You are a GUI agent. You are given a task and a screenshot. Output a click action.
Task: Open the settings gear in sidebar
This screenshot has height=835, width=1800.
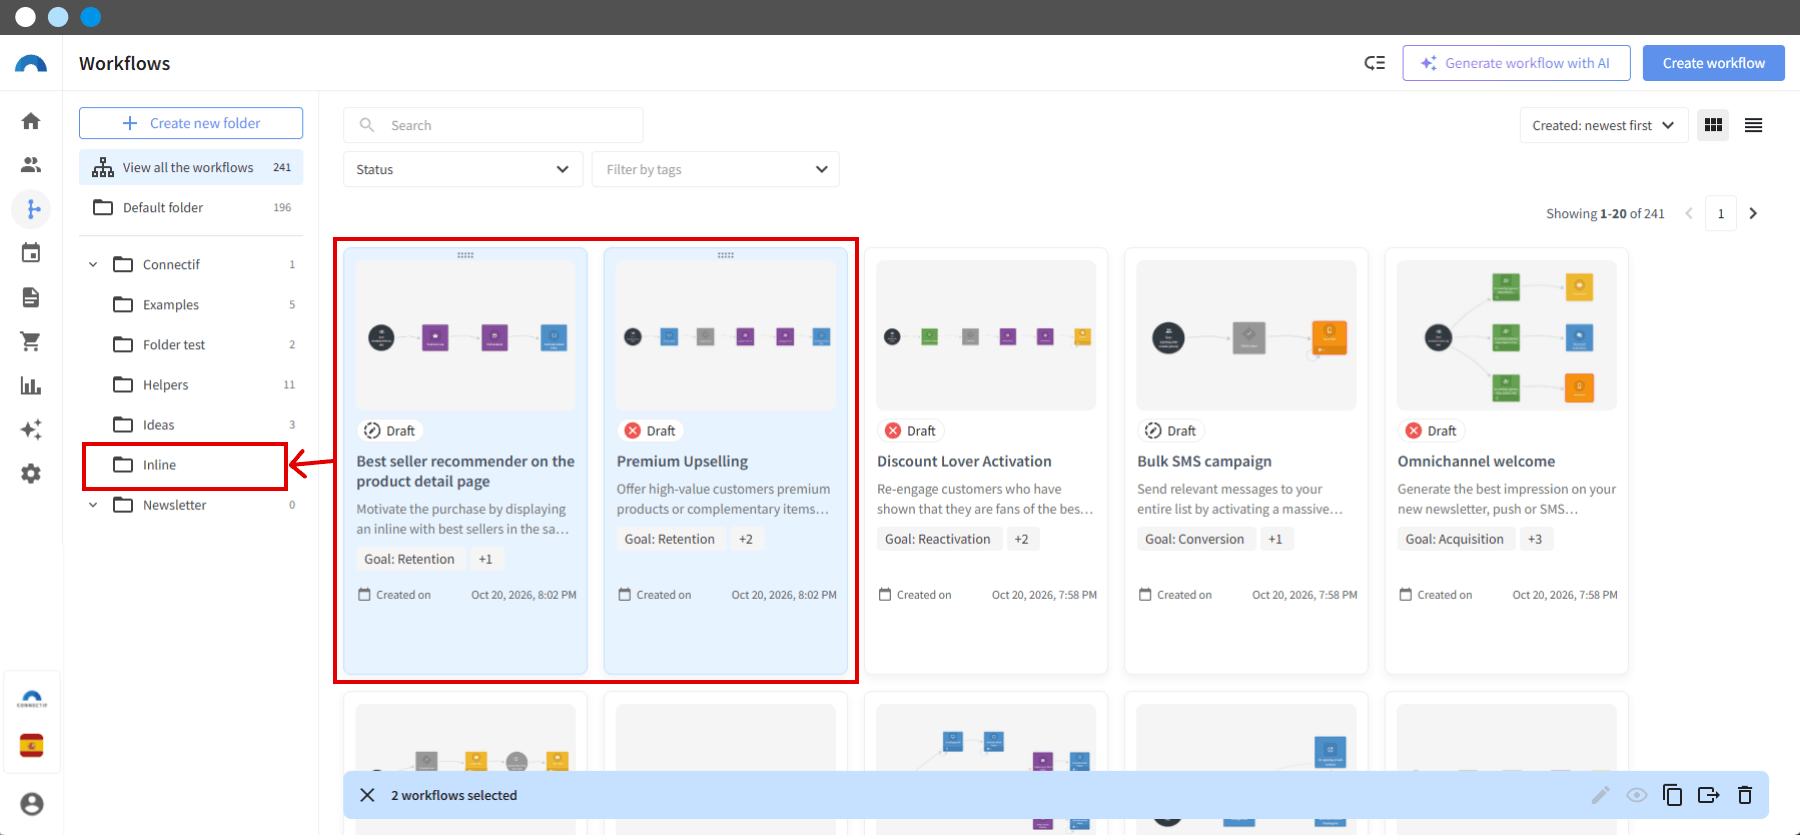coord(31,473)
